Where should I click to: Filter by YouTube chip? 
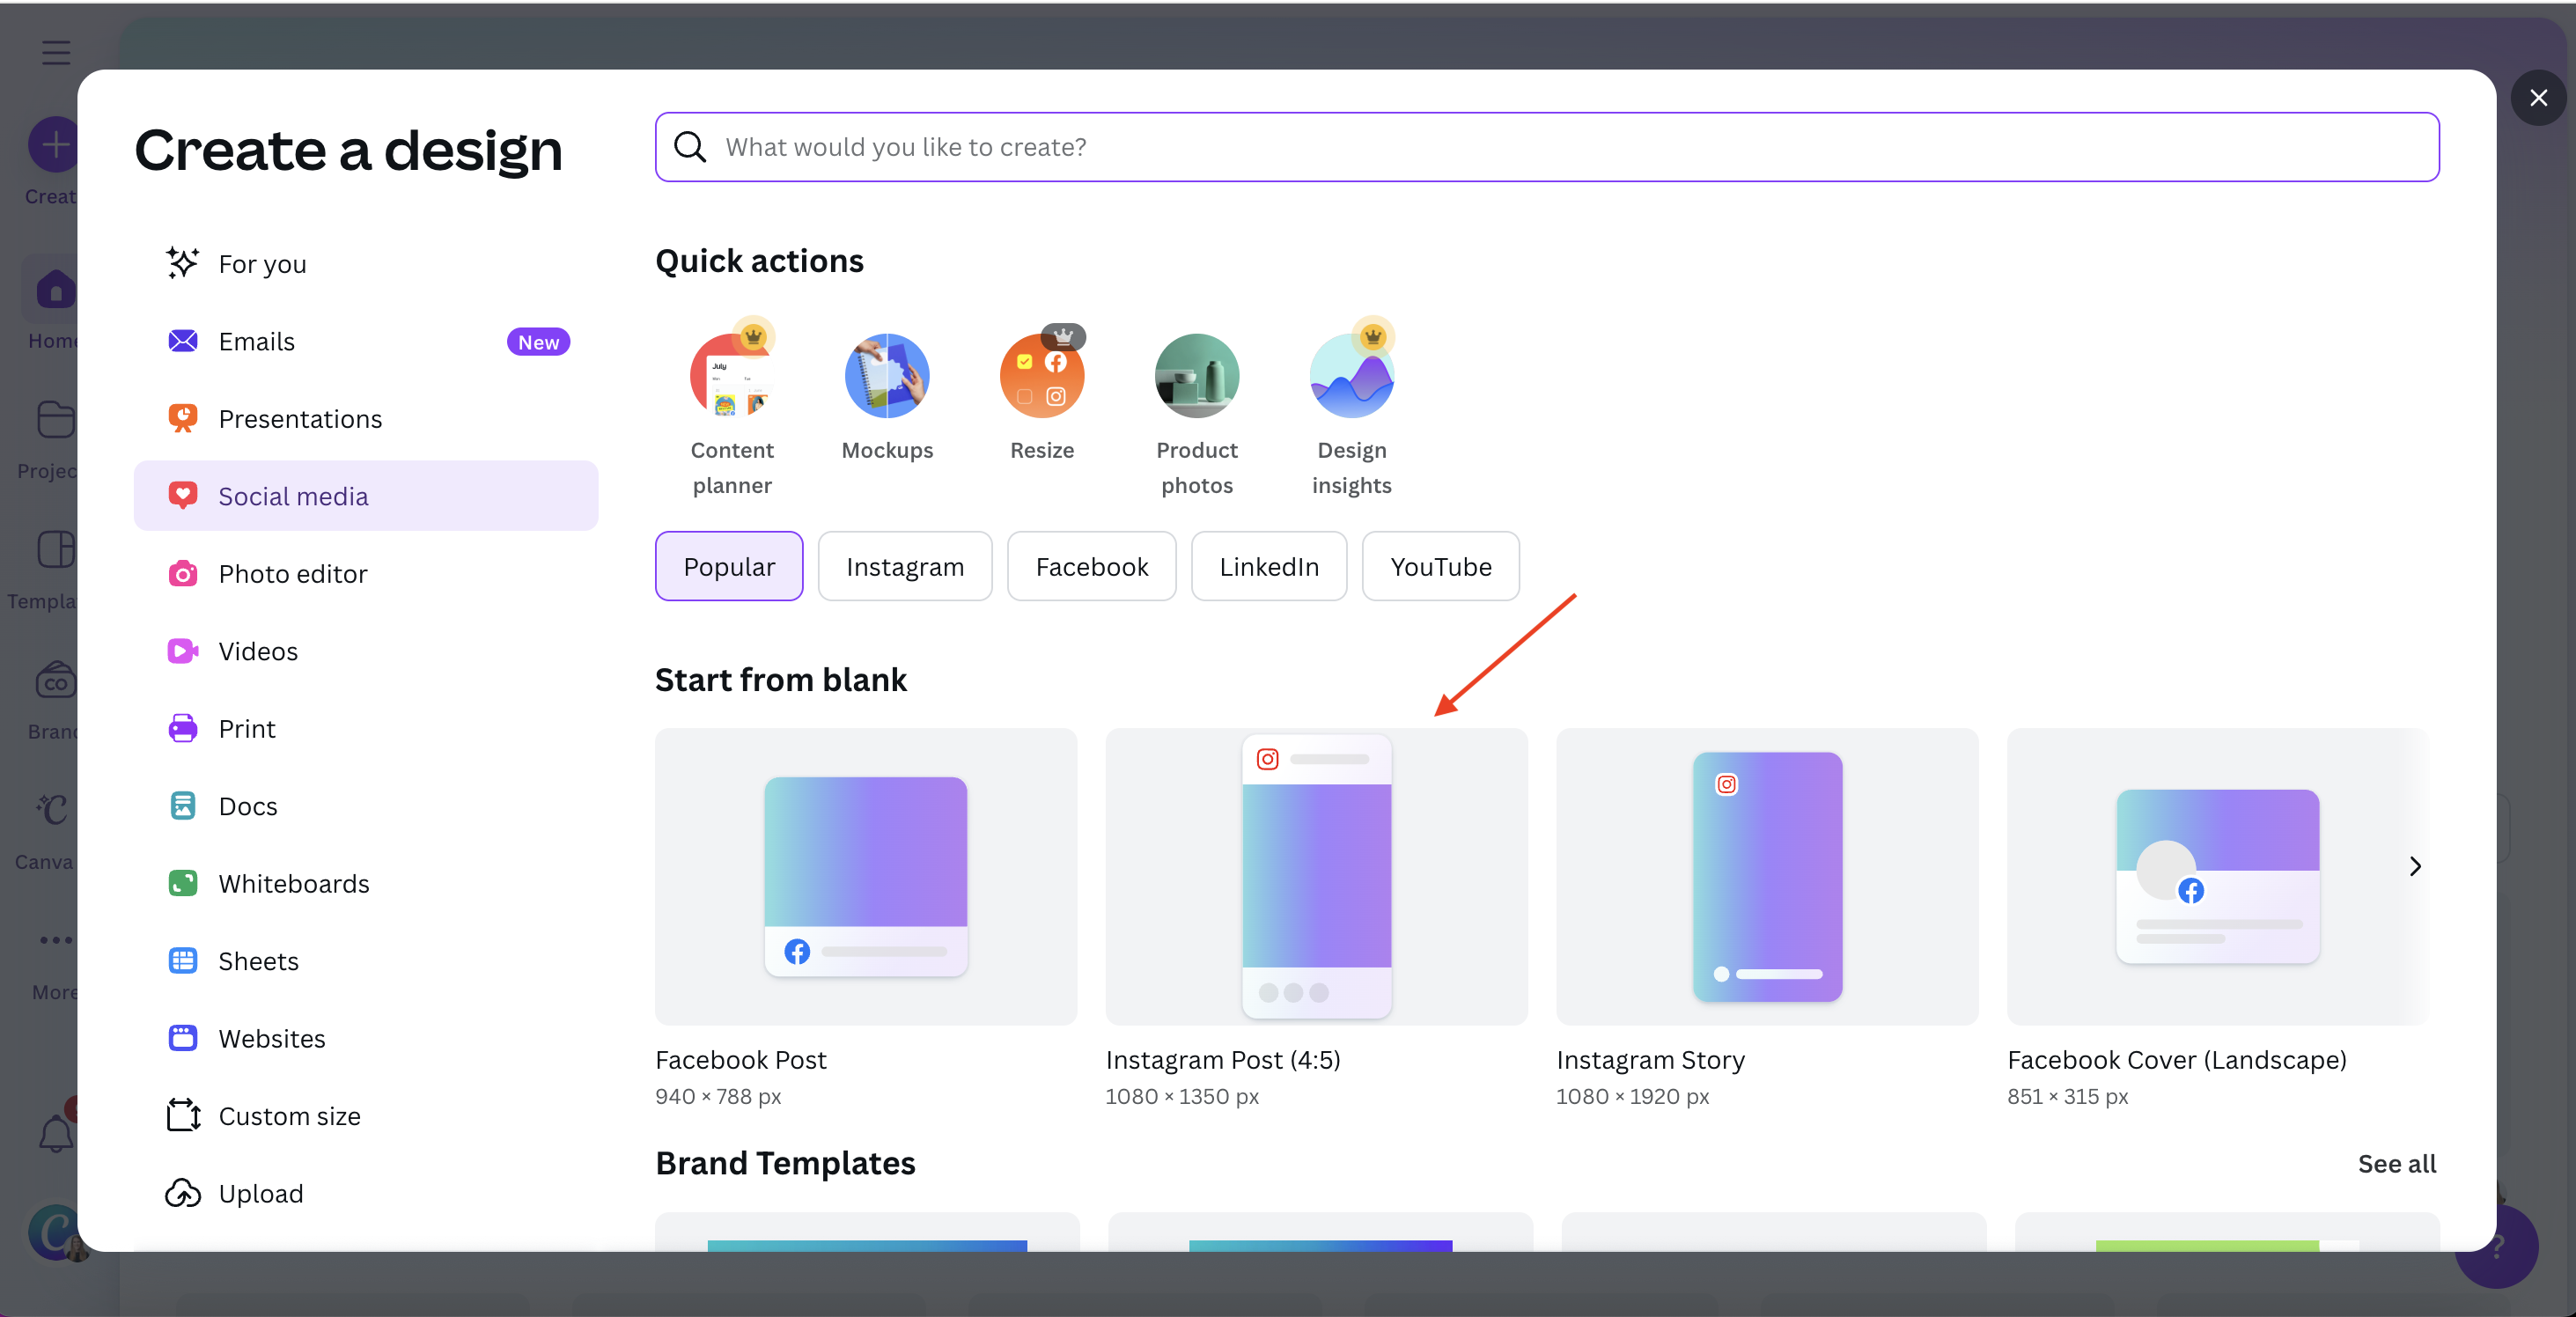pyautogui.click(x=1440, y=567)
